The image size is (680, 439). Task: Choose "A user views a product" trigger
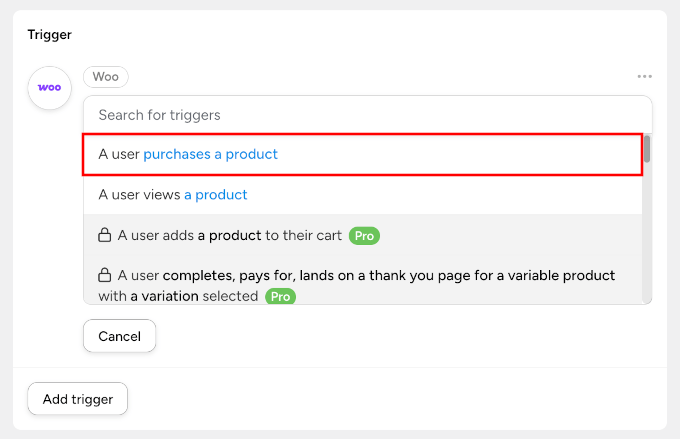361,195
